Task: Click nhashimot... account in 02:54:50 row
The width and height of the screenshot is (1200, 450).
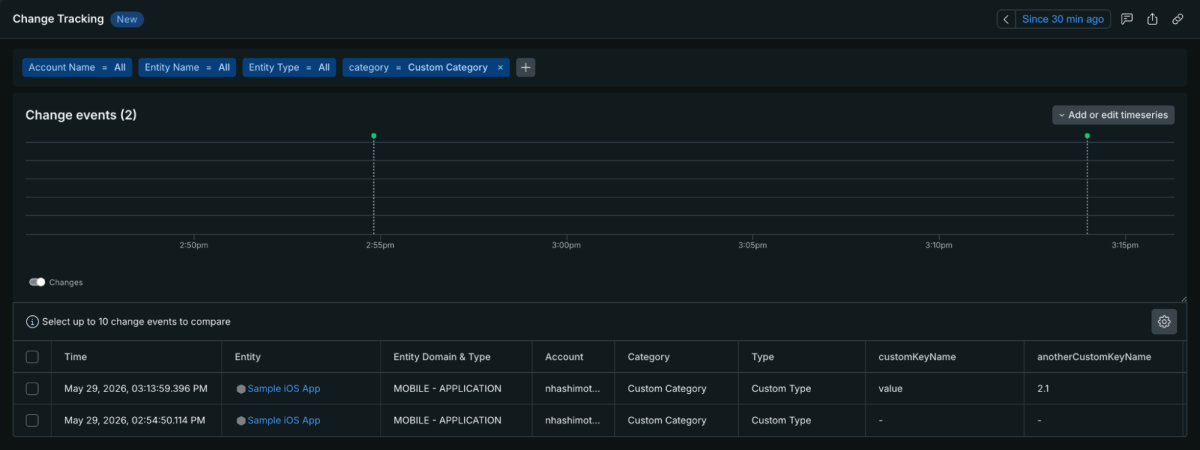Action: (x=573, y=420)
